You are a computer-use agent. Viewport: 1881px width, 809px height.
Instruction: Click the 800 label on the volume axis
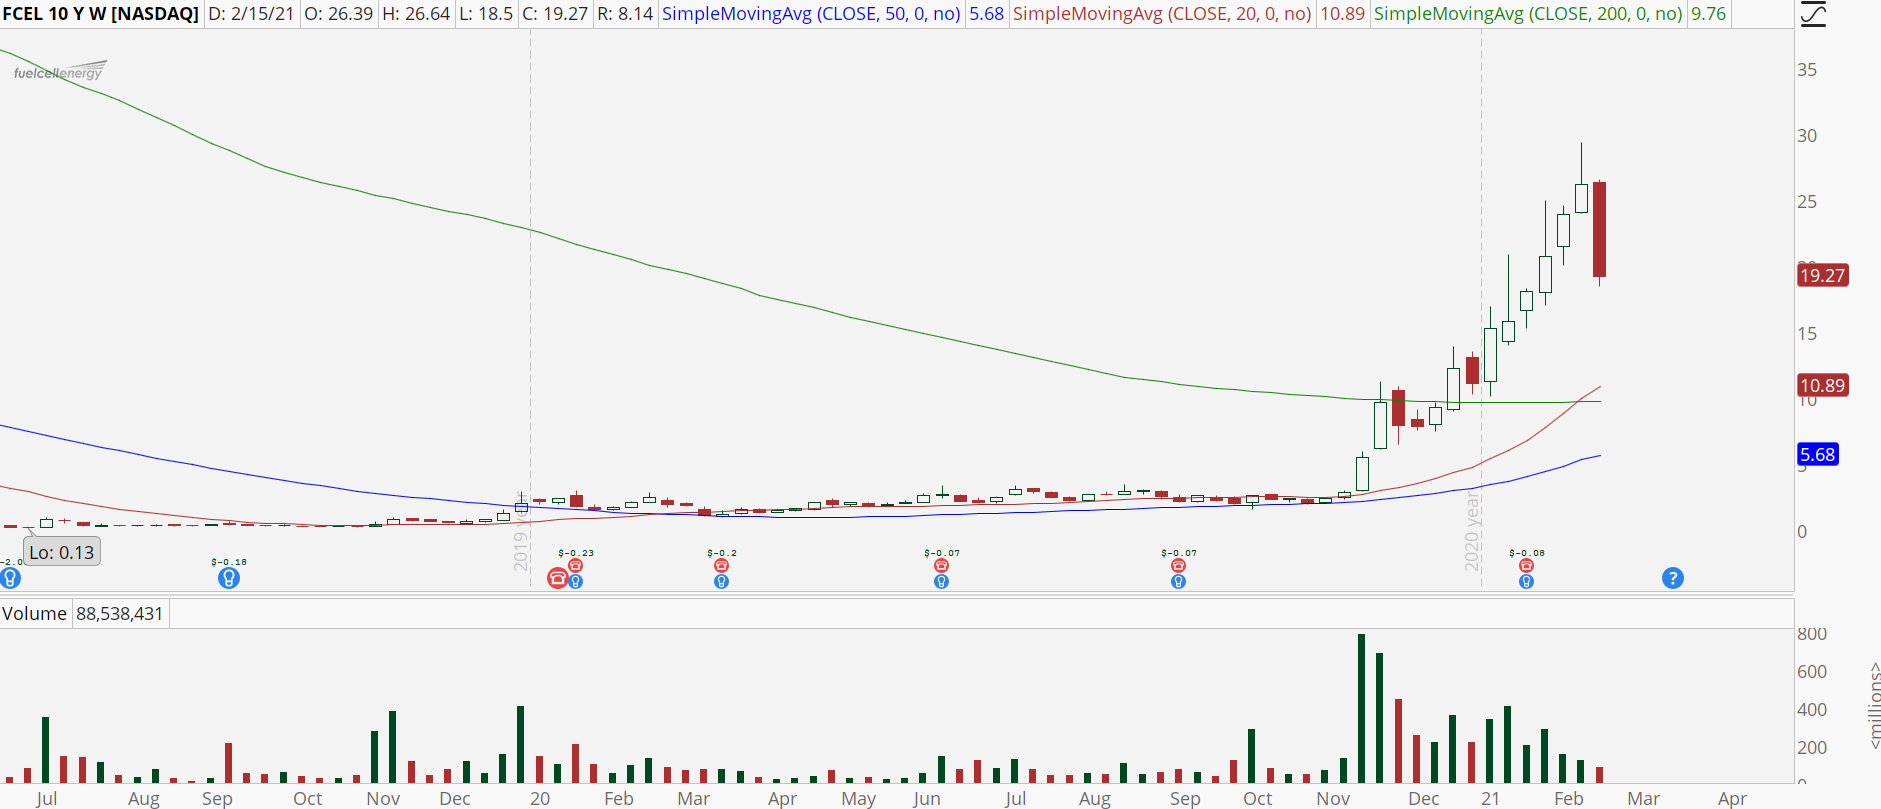(1812, 634)
